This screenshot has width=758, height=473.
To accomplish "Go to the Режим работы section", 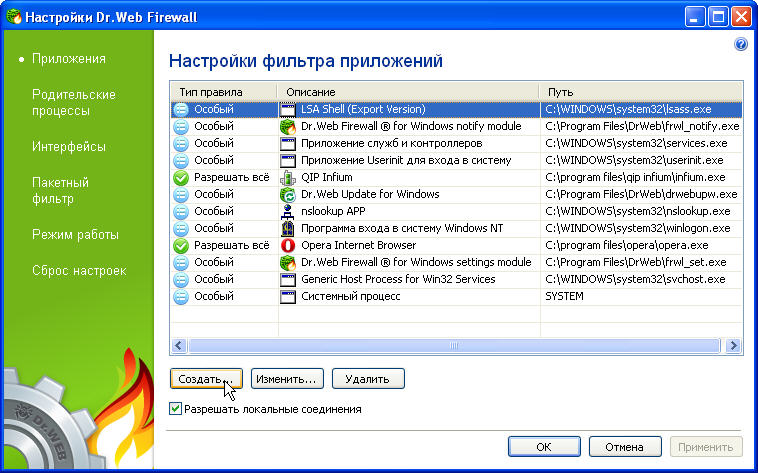I will click(75, 235).
